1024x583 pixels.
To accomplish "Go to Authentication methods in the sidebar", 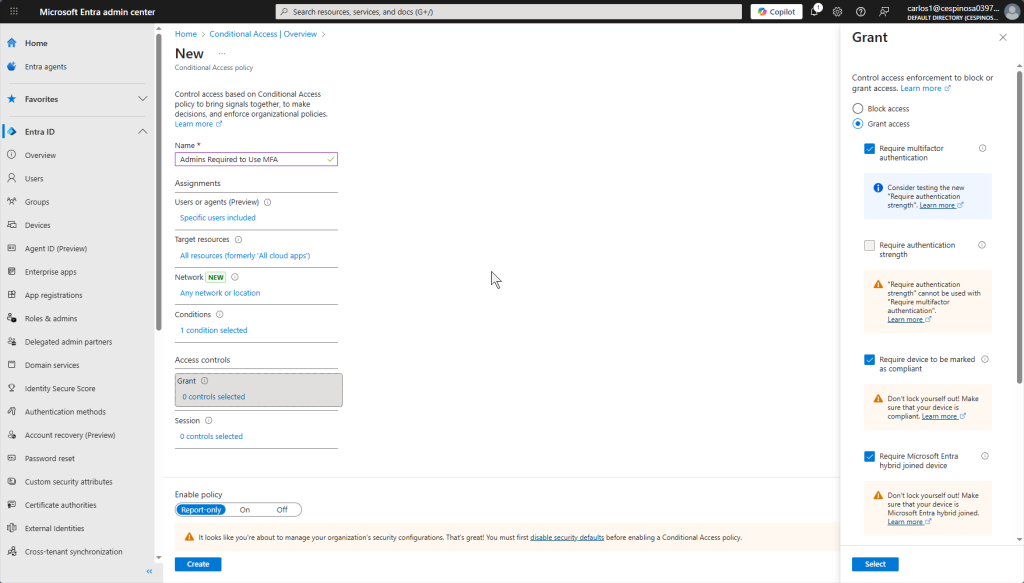I will [x=65, y=412].
